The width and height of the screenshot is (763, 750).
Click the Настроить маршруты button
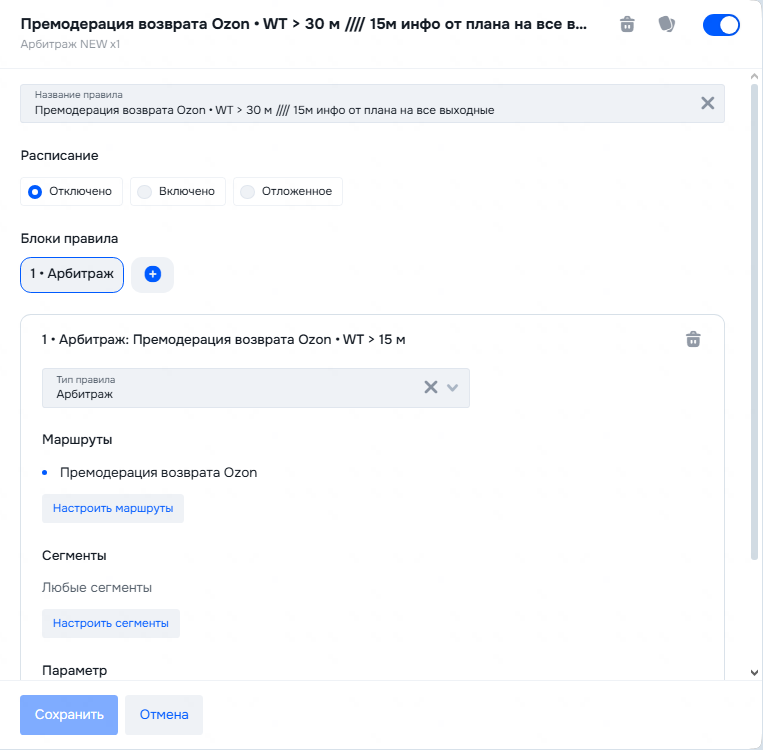point(113,508)
